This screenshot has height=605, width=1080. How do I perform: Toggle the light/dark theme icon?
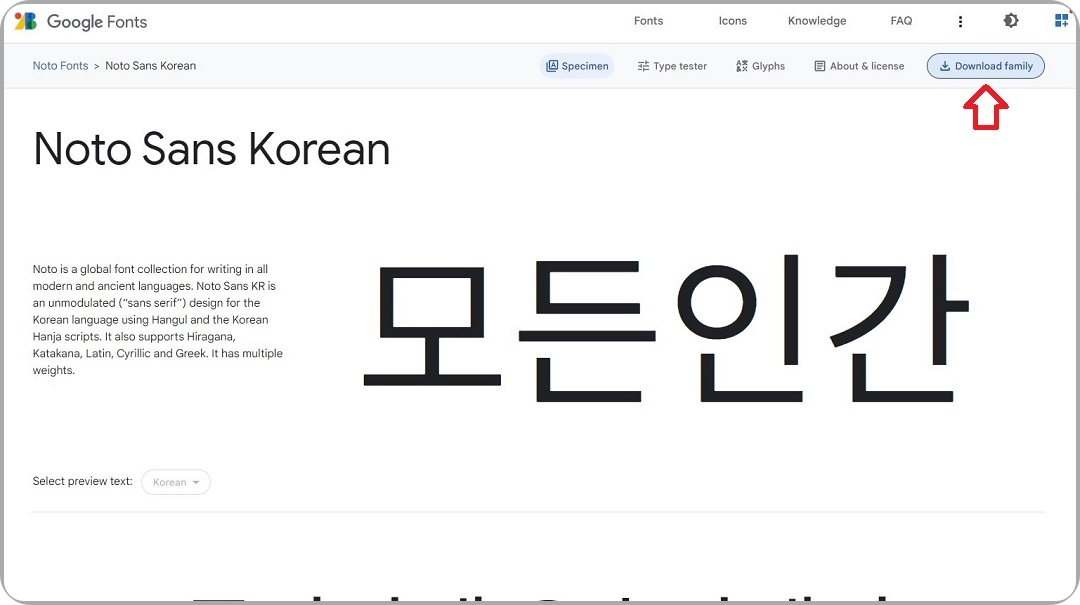pyautogui.click(x=1010, y=21)
